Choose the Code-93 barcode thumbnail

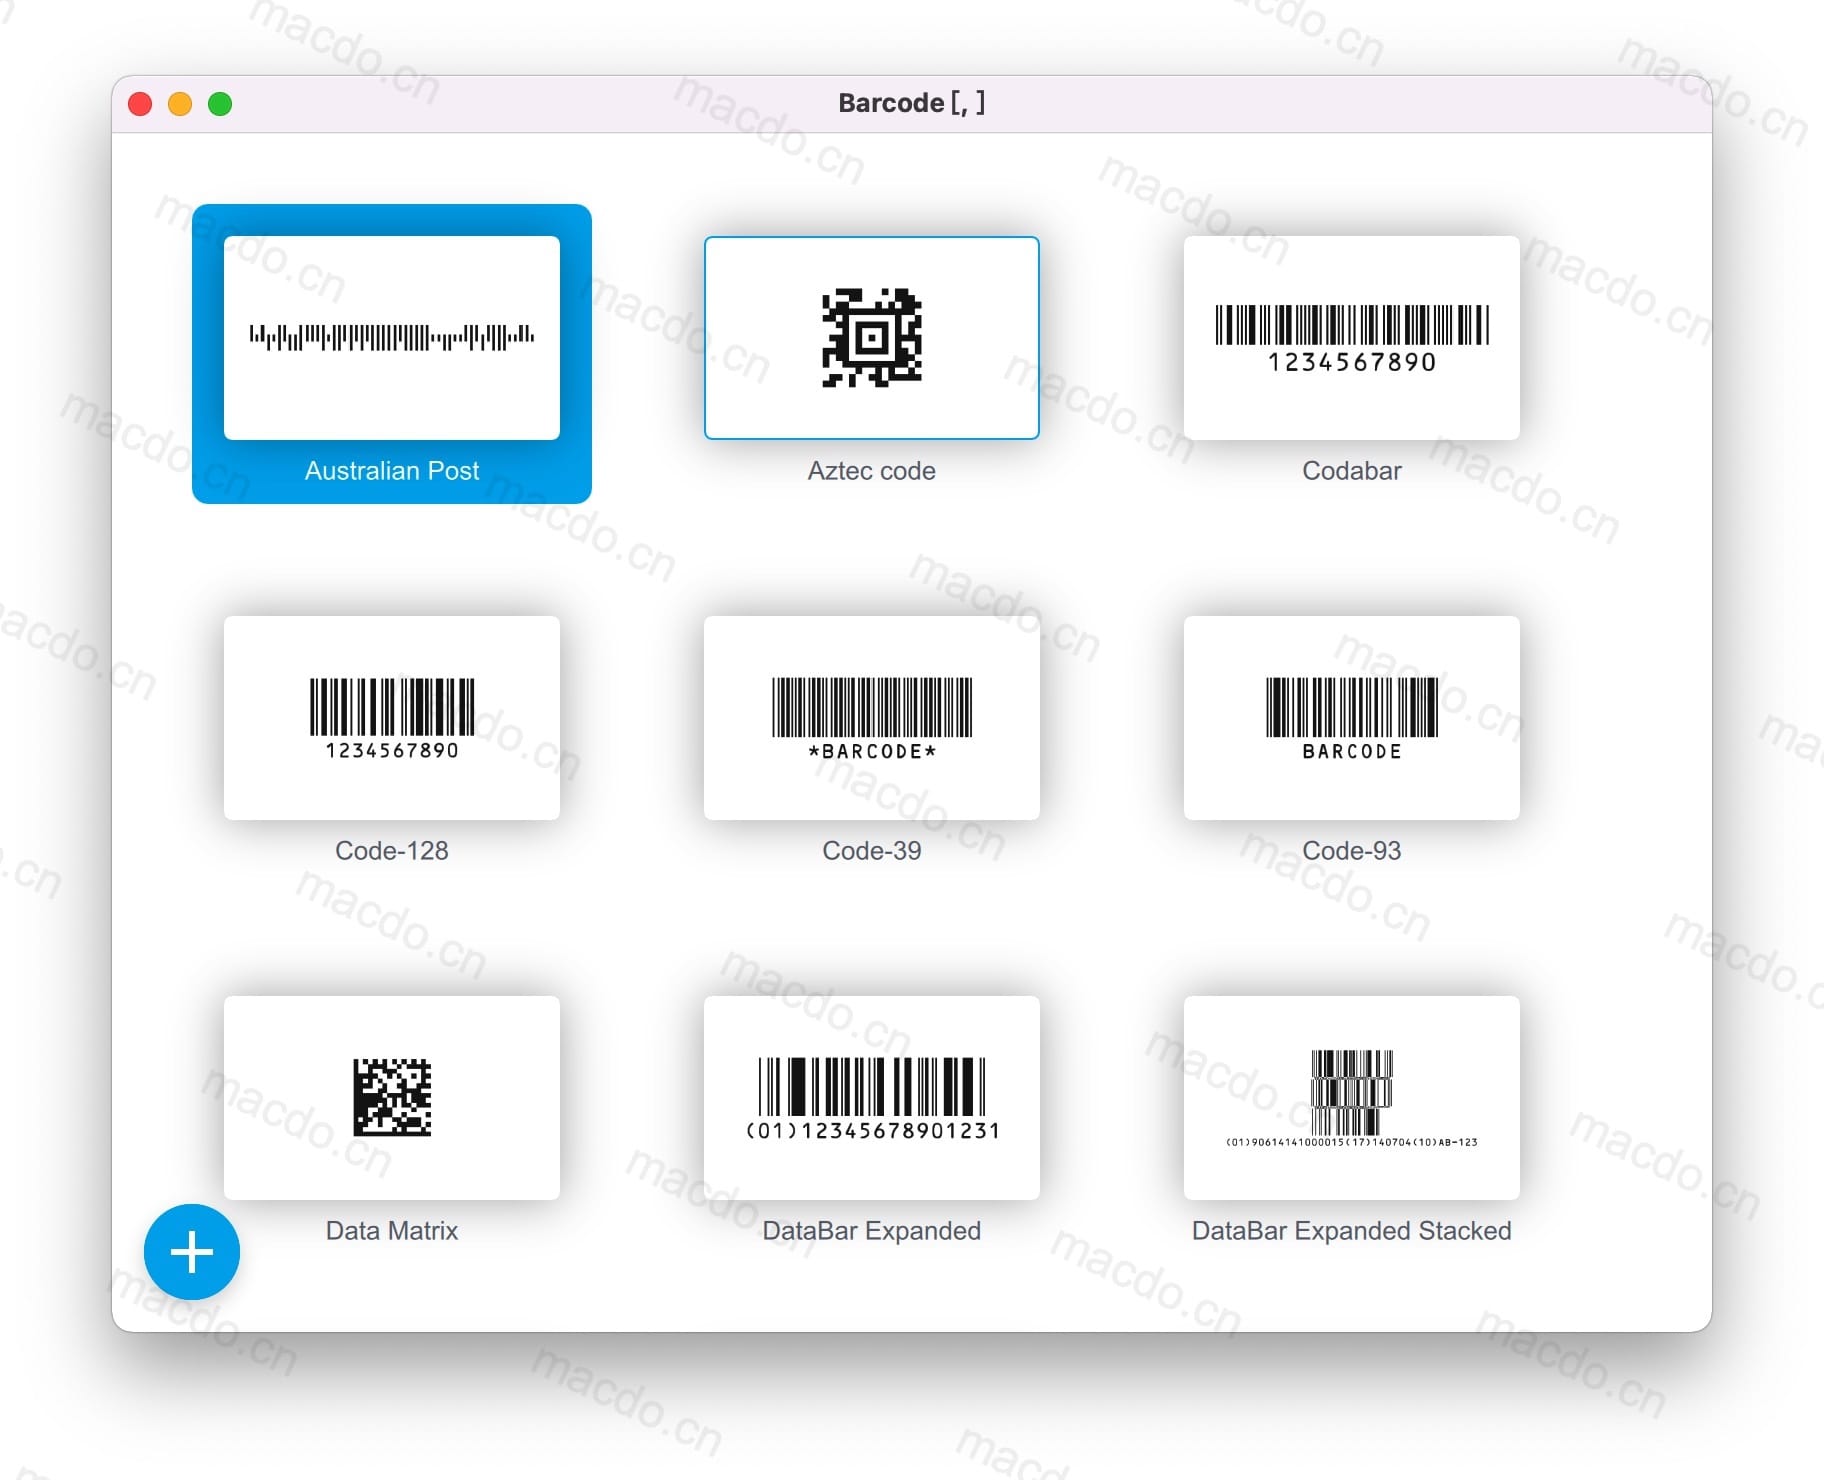[1352, 718]
